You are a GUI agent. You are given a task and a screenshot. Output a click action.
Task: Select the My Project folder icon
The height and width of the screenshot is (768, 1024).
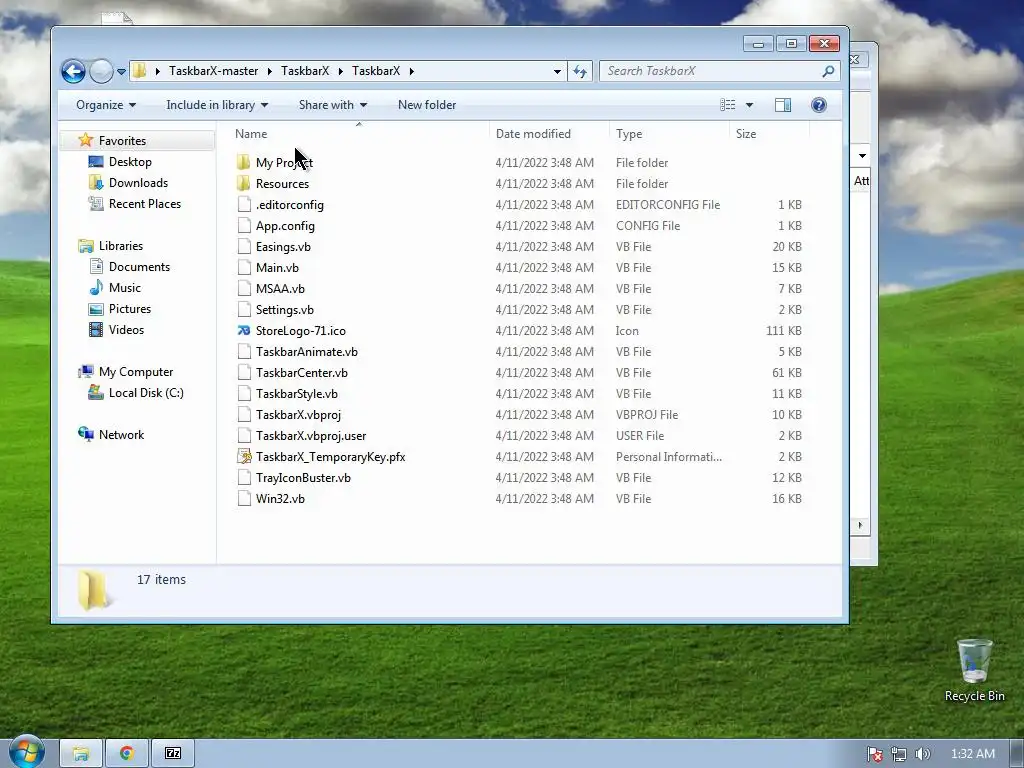coord(244,163)
